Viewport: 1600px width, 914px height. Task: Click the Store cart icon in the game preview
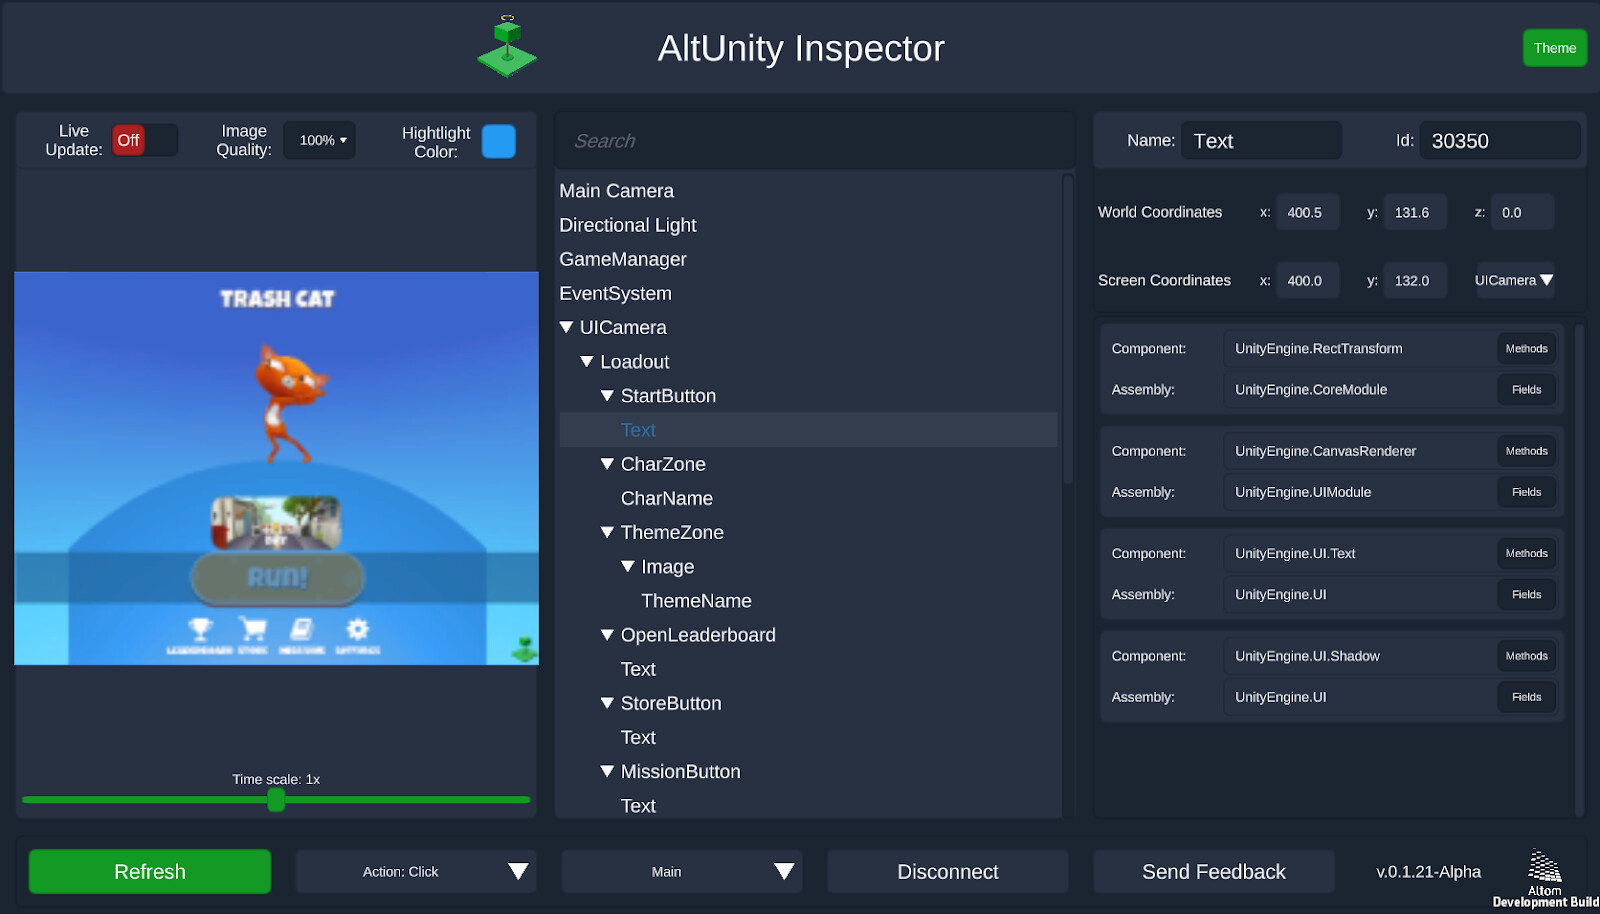point(253,628)
